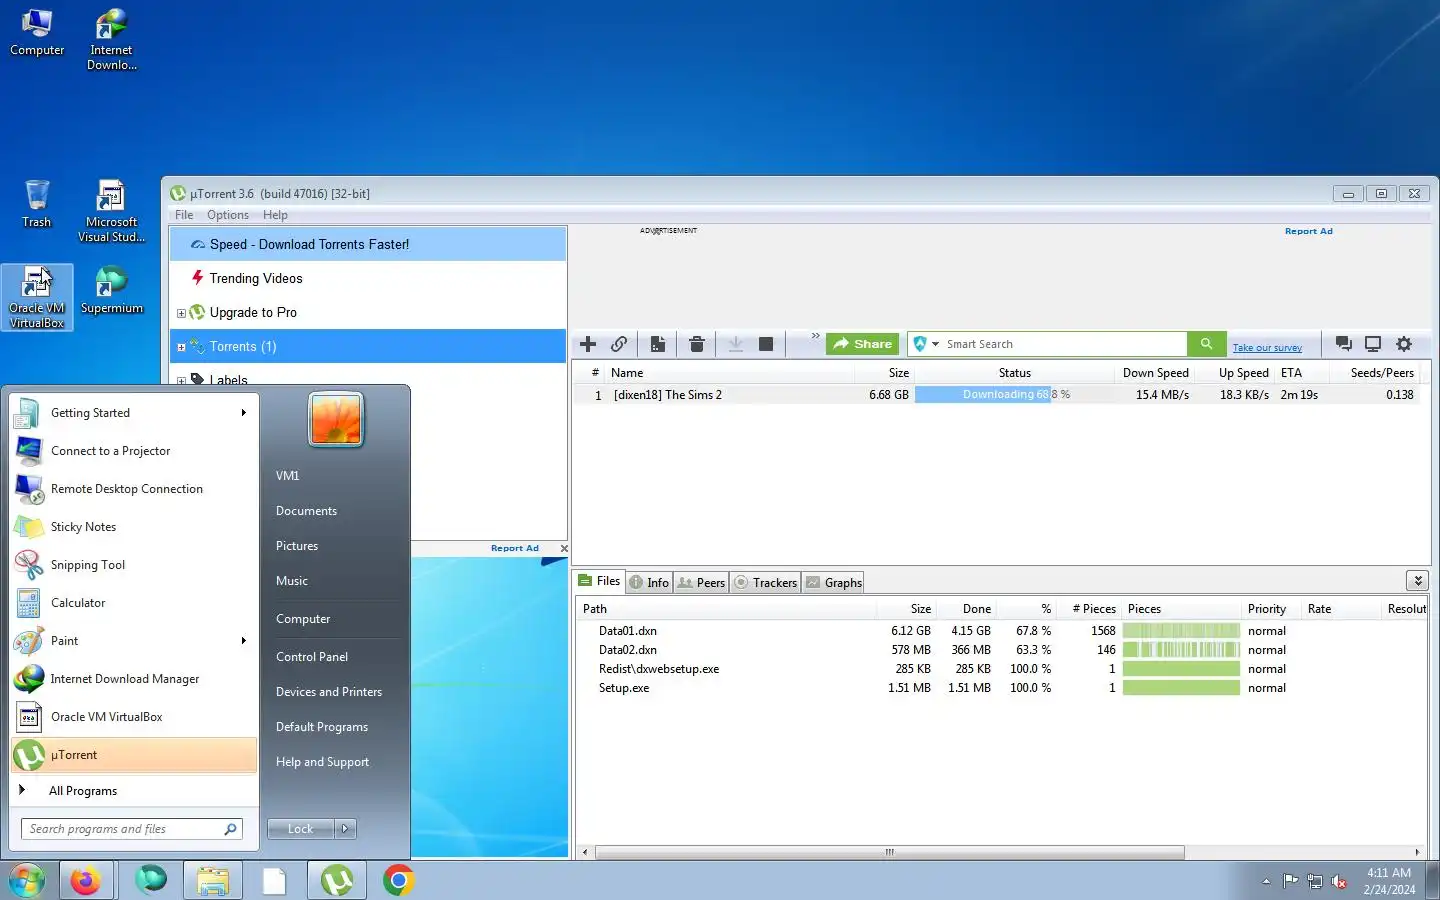Open the search provider shield dropdown
This screenshot has height=900, width=1440.
[925, 344]
